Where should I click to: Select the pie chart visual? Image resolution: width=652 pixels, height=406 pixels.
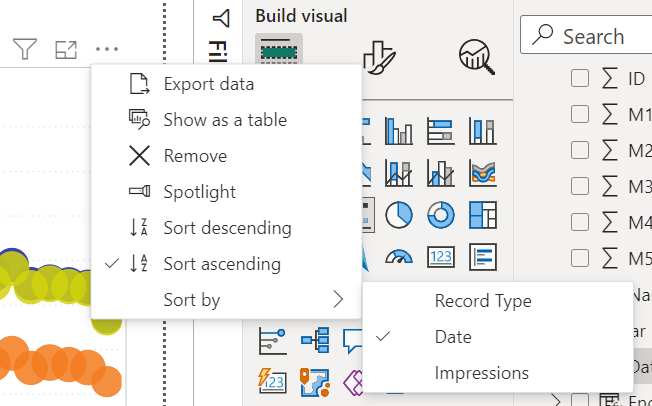click(399, 215)
